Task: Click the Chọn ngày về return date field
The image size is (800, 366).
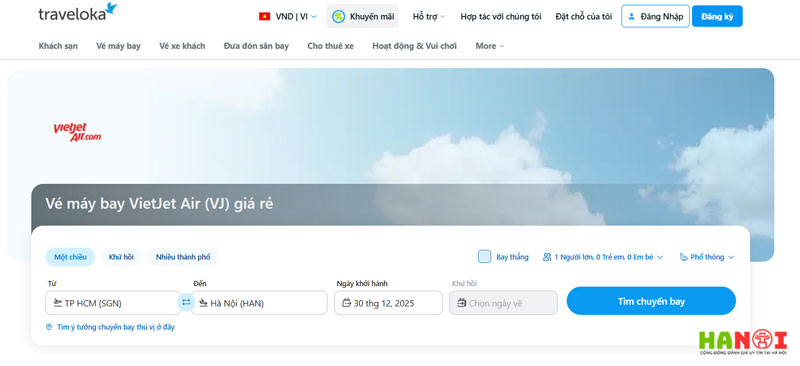Action: (x=503, y=303)
